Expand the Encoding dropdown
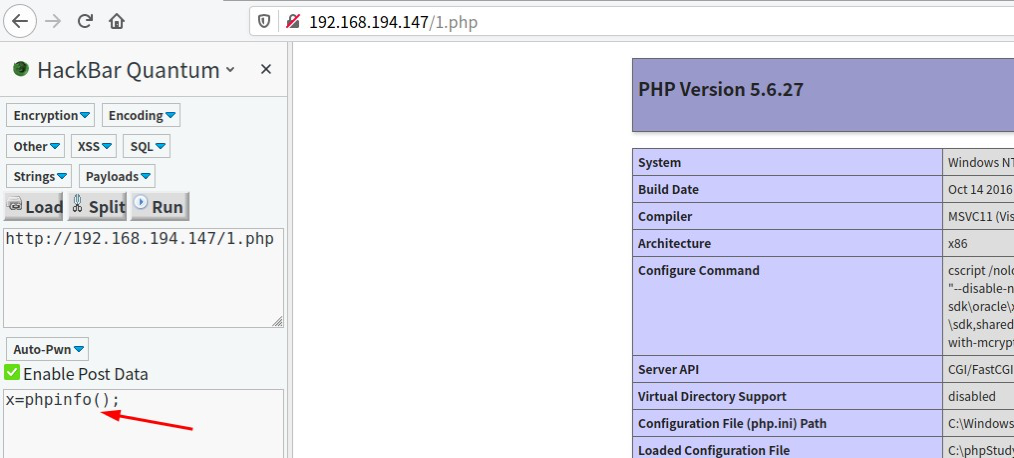 pos(142,115)
